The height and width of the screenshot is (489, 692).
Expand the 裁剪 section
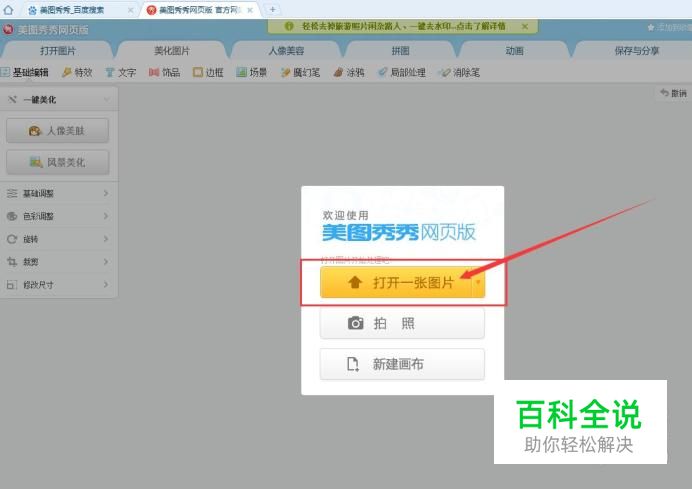58,262
